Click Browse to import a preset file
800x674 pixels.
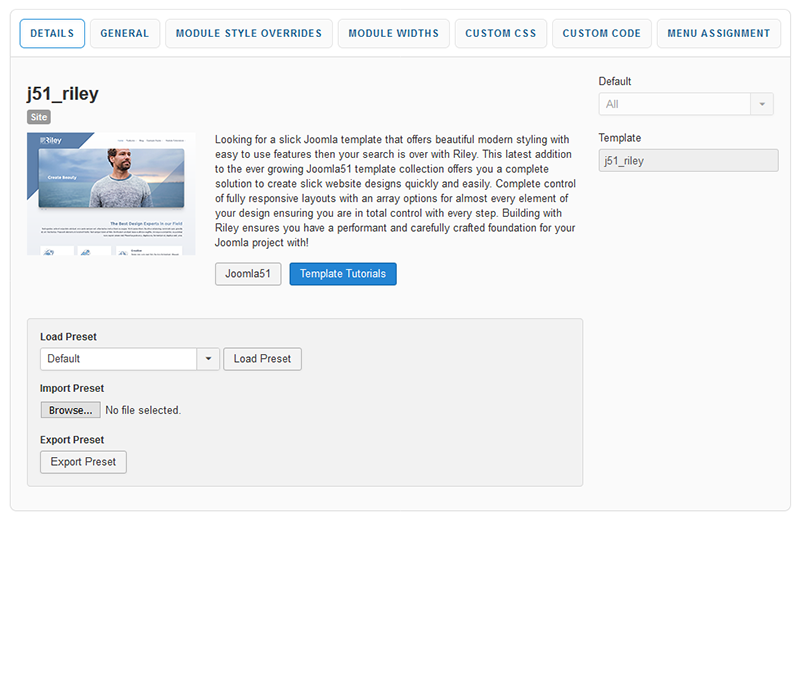[70, 410]
